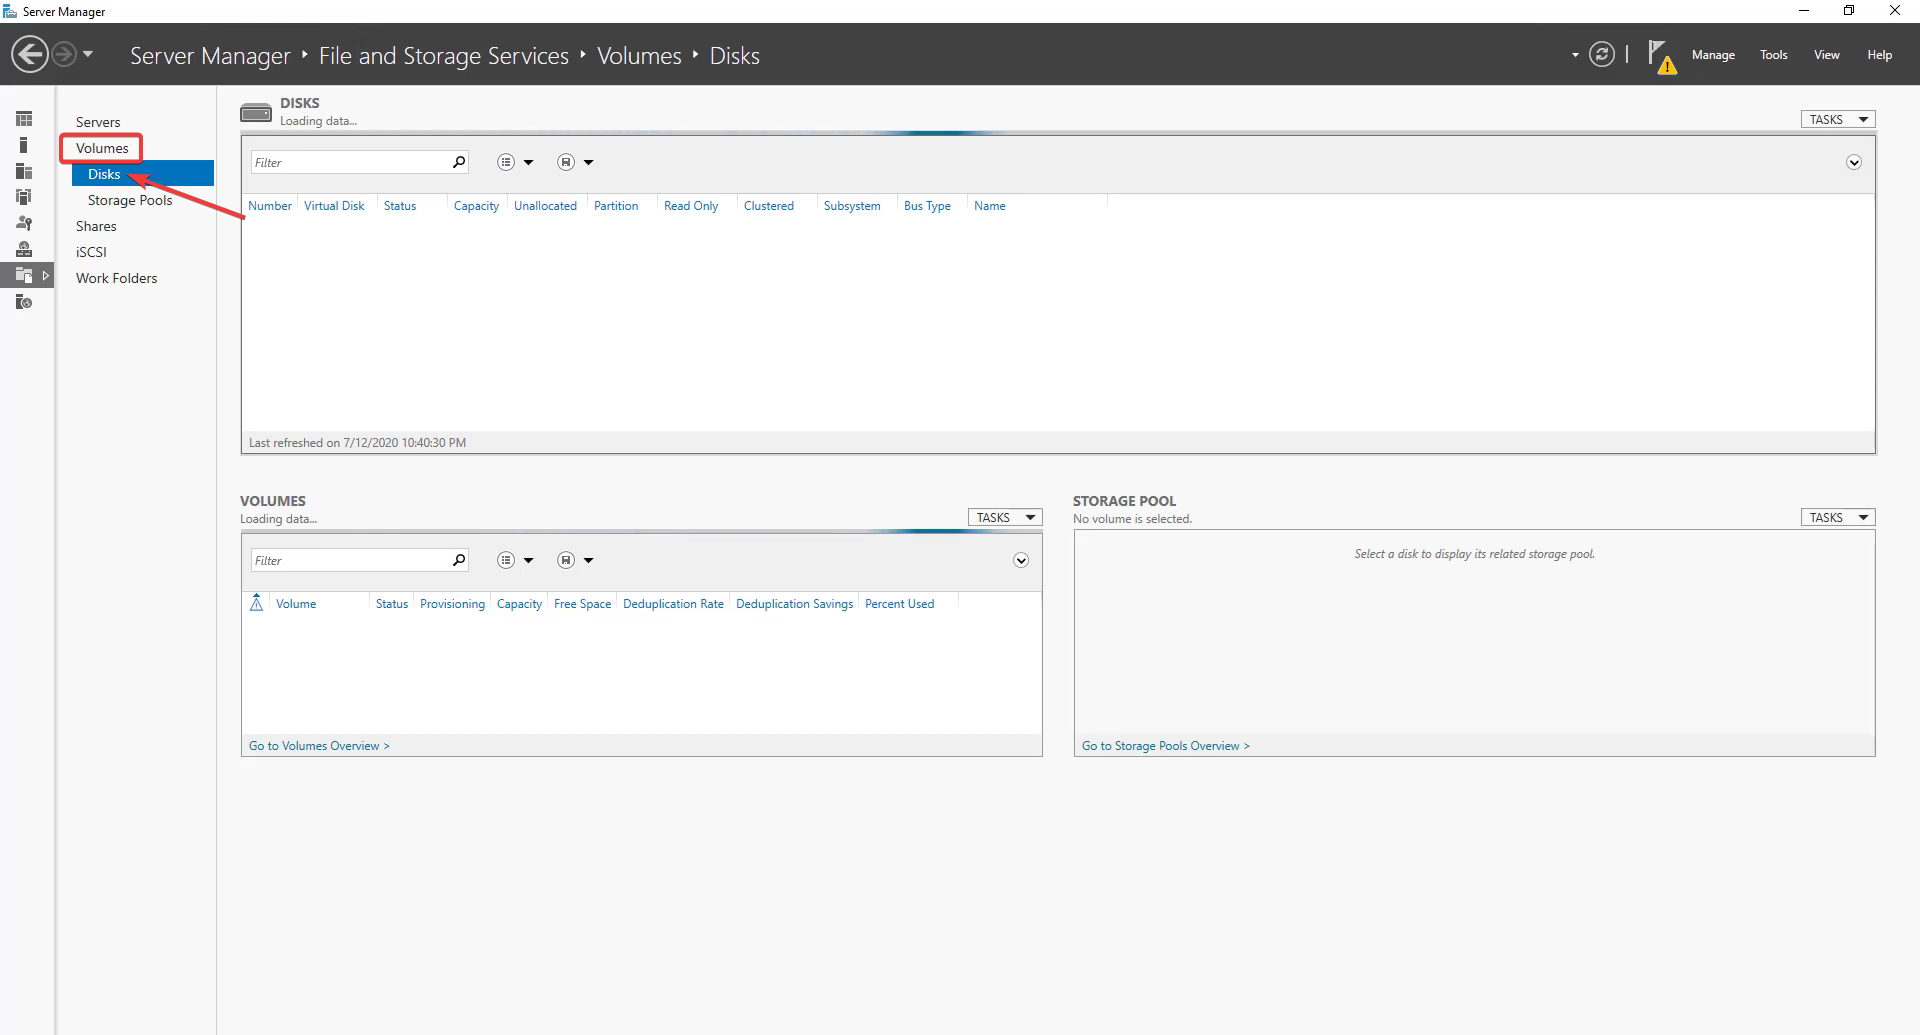
Task: Select iSCSI in the navigation pane
Action: (x=91, y=252)
